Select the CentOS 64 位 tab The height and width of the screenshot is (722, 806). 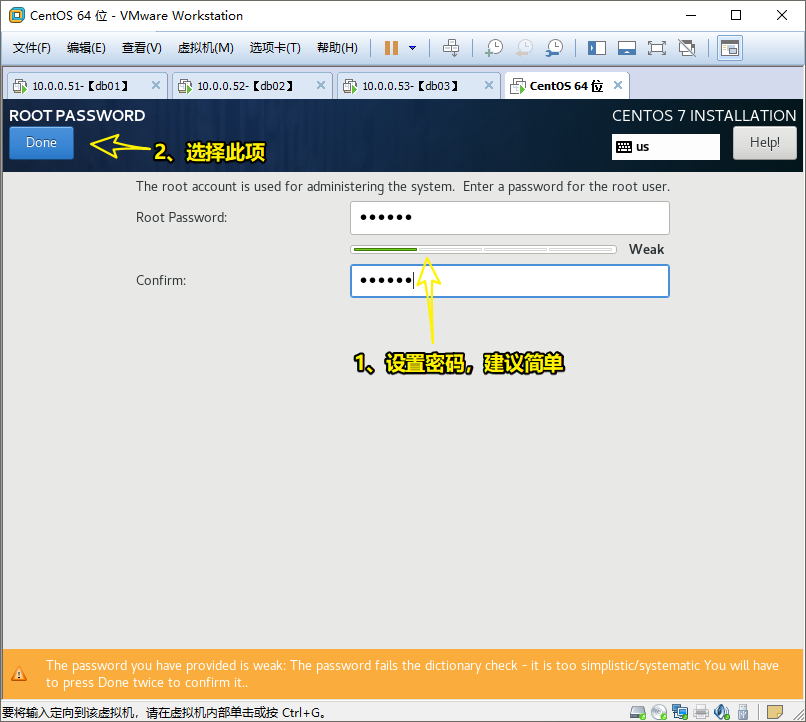(x=566, y=86)
